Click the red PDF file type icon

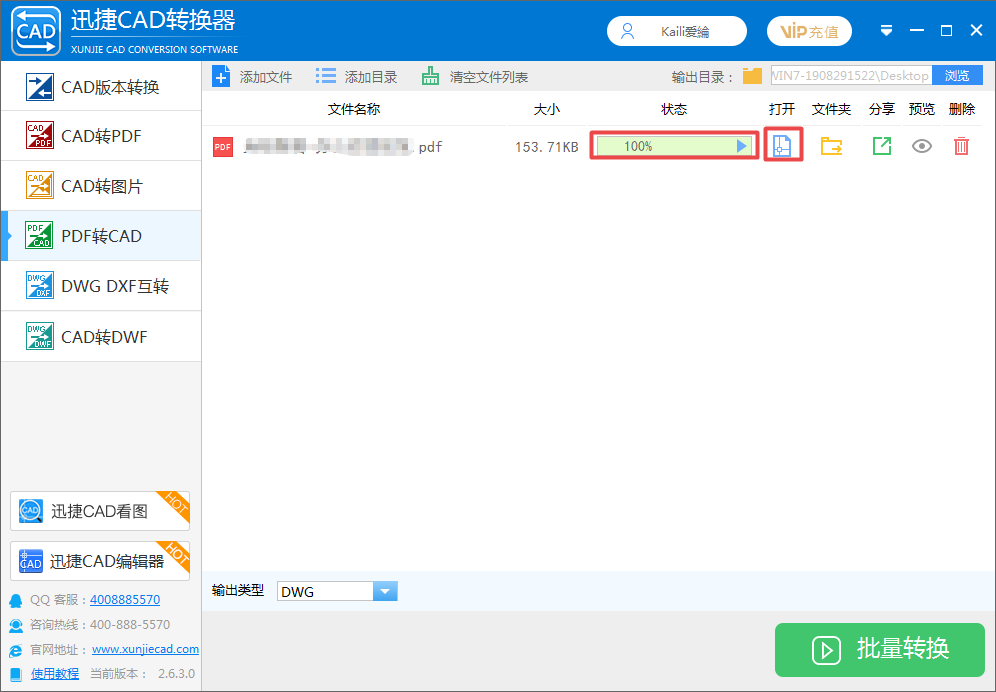coord(223,147)
